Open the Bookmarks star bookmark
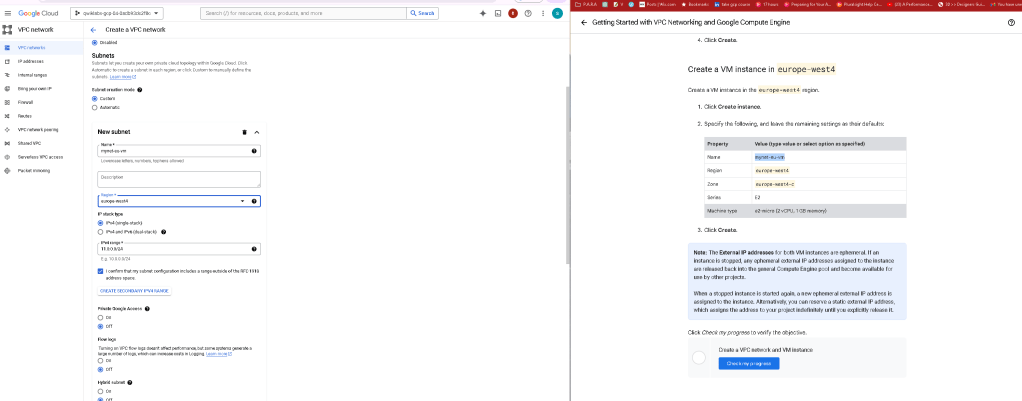This screenshot has height=401, width=1022. click(x=694, y=4)
